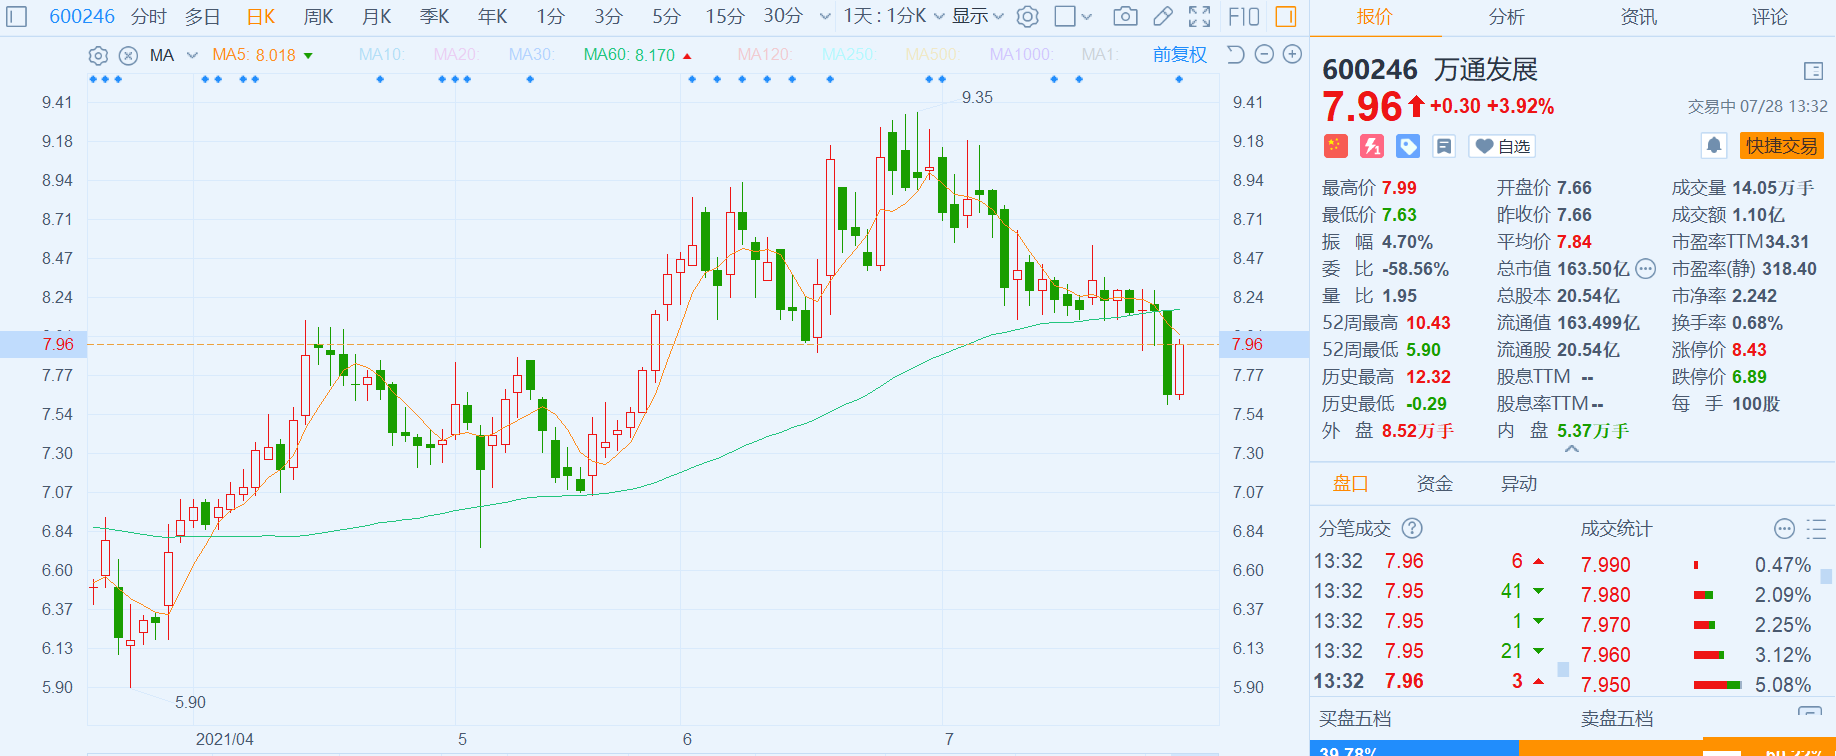
Task: Take a chart screenshot with camera icon
Action: [1125, 16]
